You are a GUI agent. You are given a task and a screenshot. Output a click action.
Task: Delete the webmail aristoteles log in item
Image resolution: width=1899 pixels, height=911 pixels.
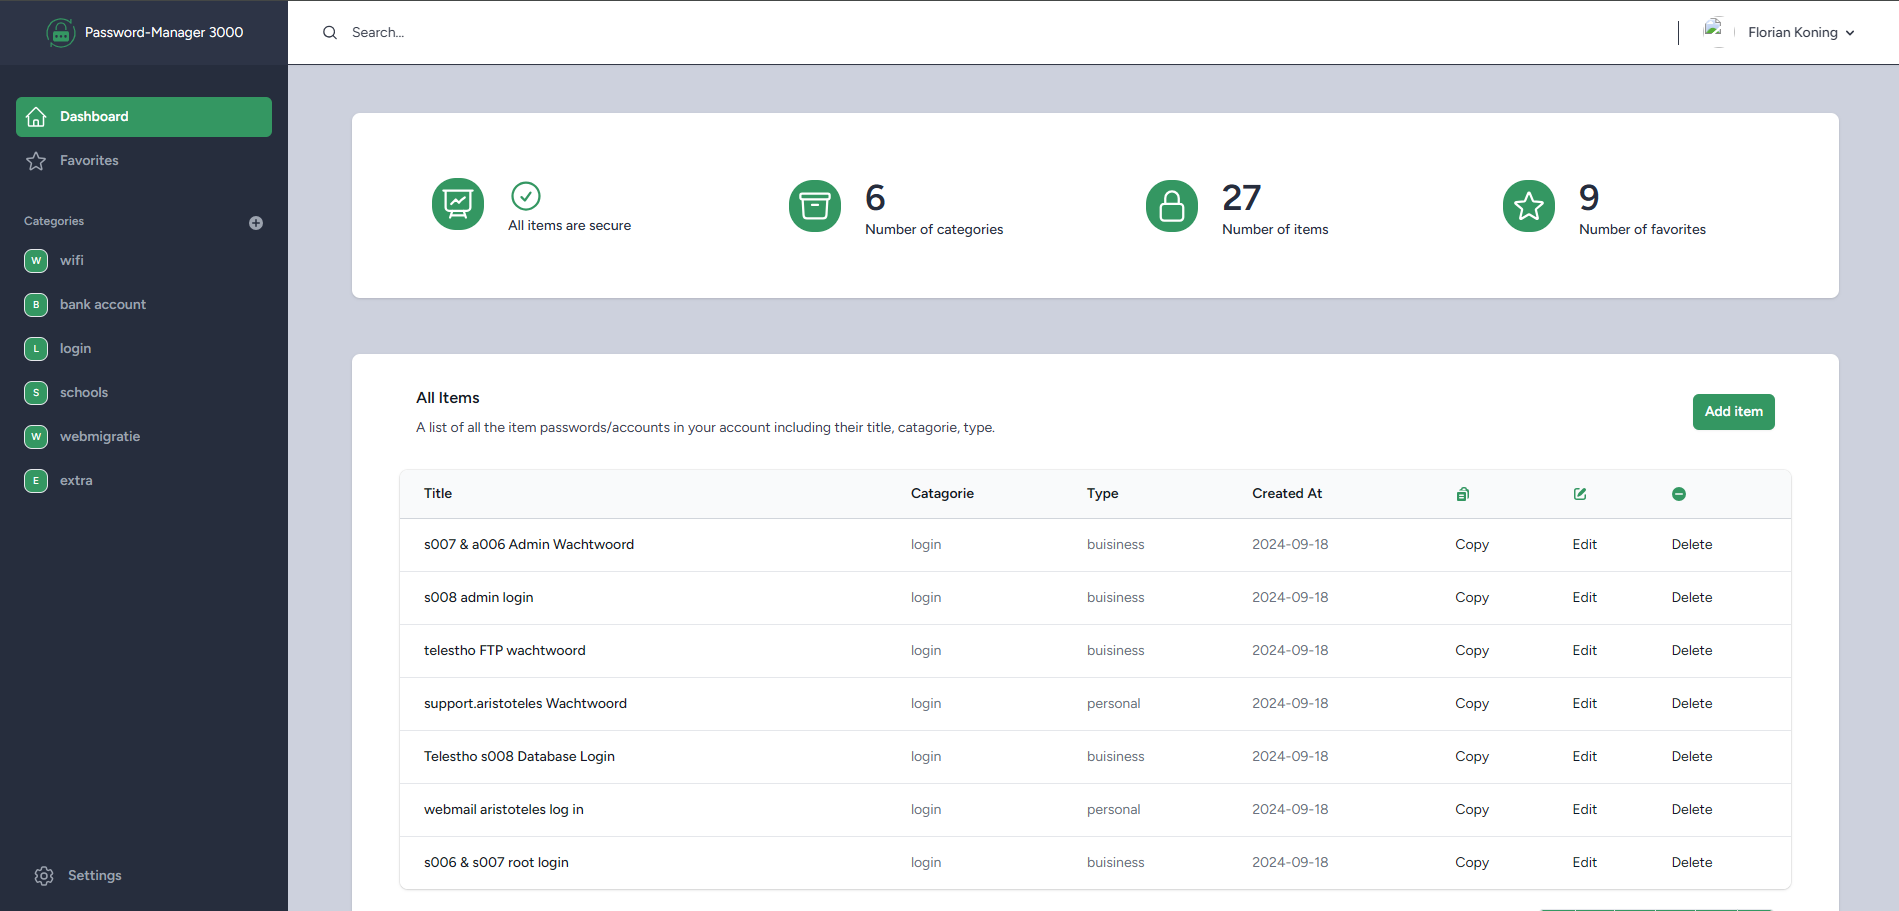(x=1691, y=810)
